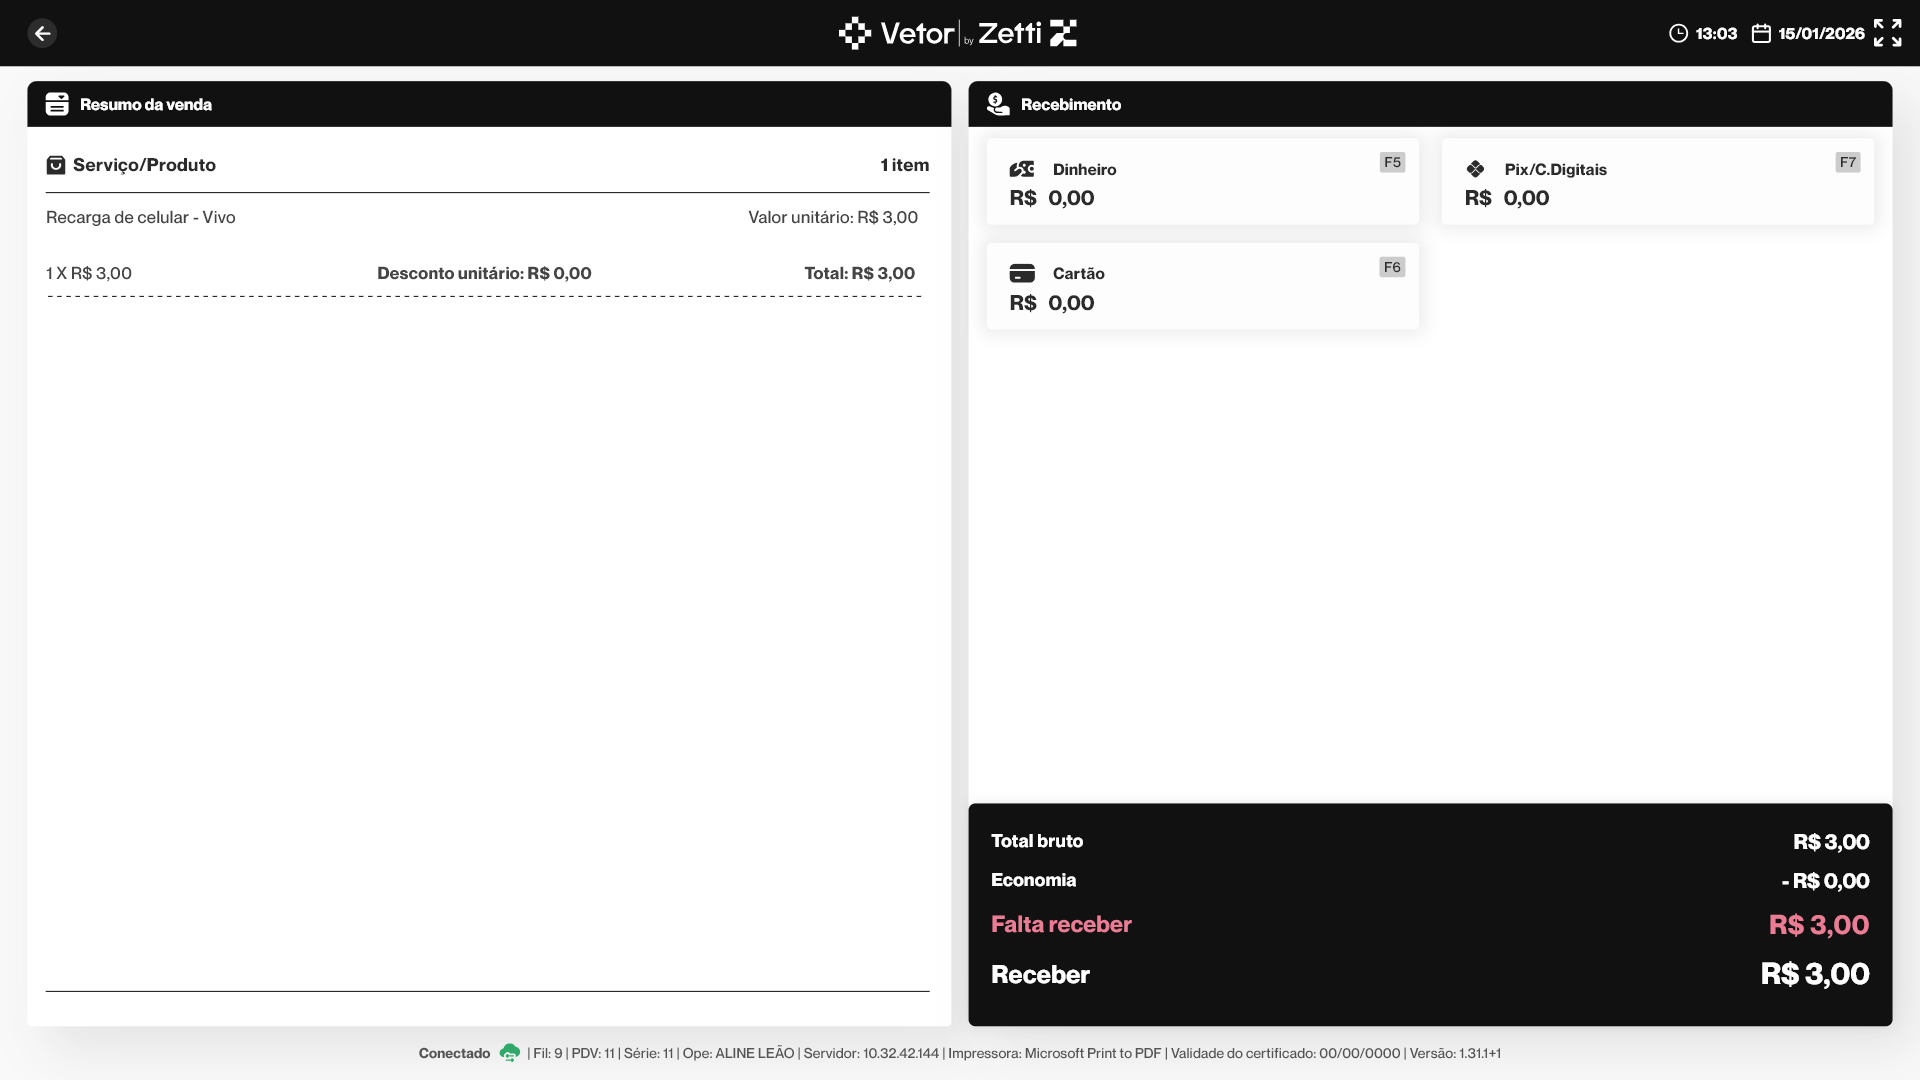Click the Cartão credit card icon
The height and width of the screenshot is (1080, 1920).
(1021, 273)
